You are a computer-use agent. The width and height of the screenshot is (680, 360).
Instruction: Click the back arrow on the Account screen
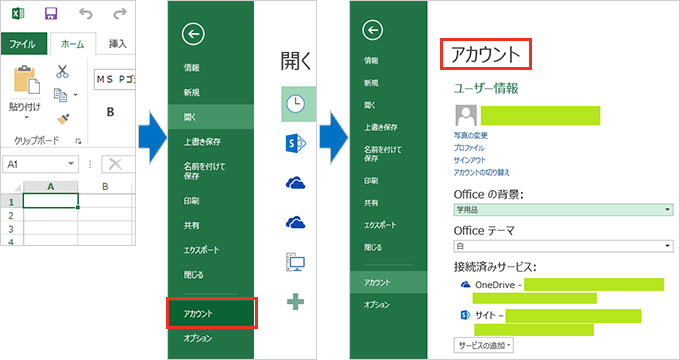[372, 30]
